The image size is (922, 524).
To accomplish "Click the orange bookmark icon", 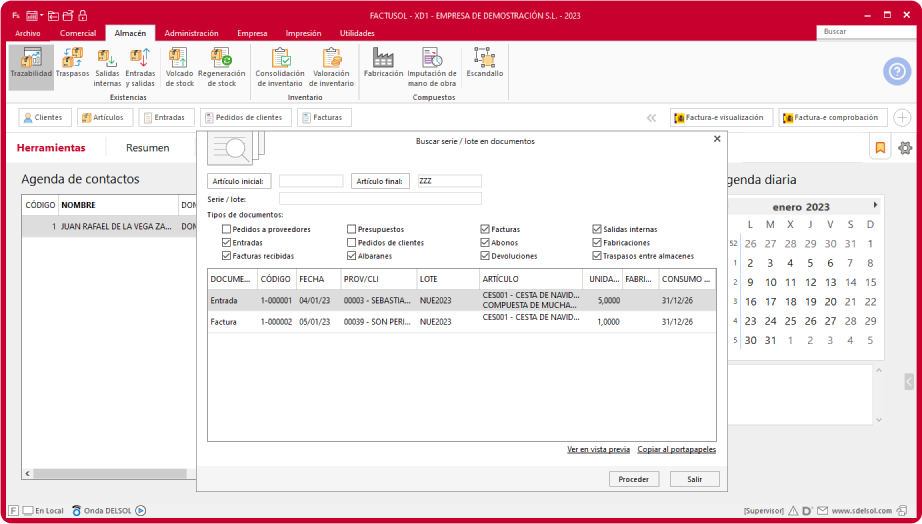I will coord(880,148).
